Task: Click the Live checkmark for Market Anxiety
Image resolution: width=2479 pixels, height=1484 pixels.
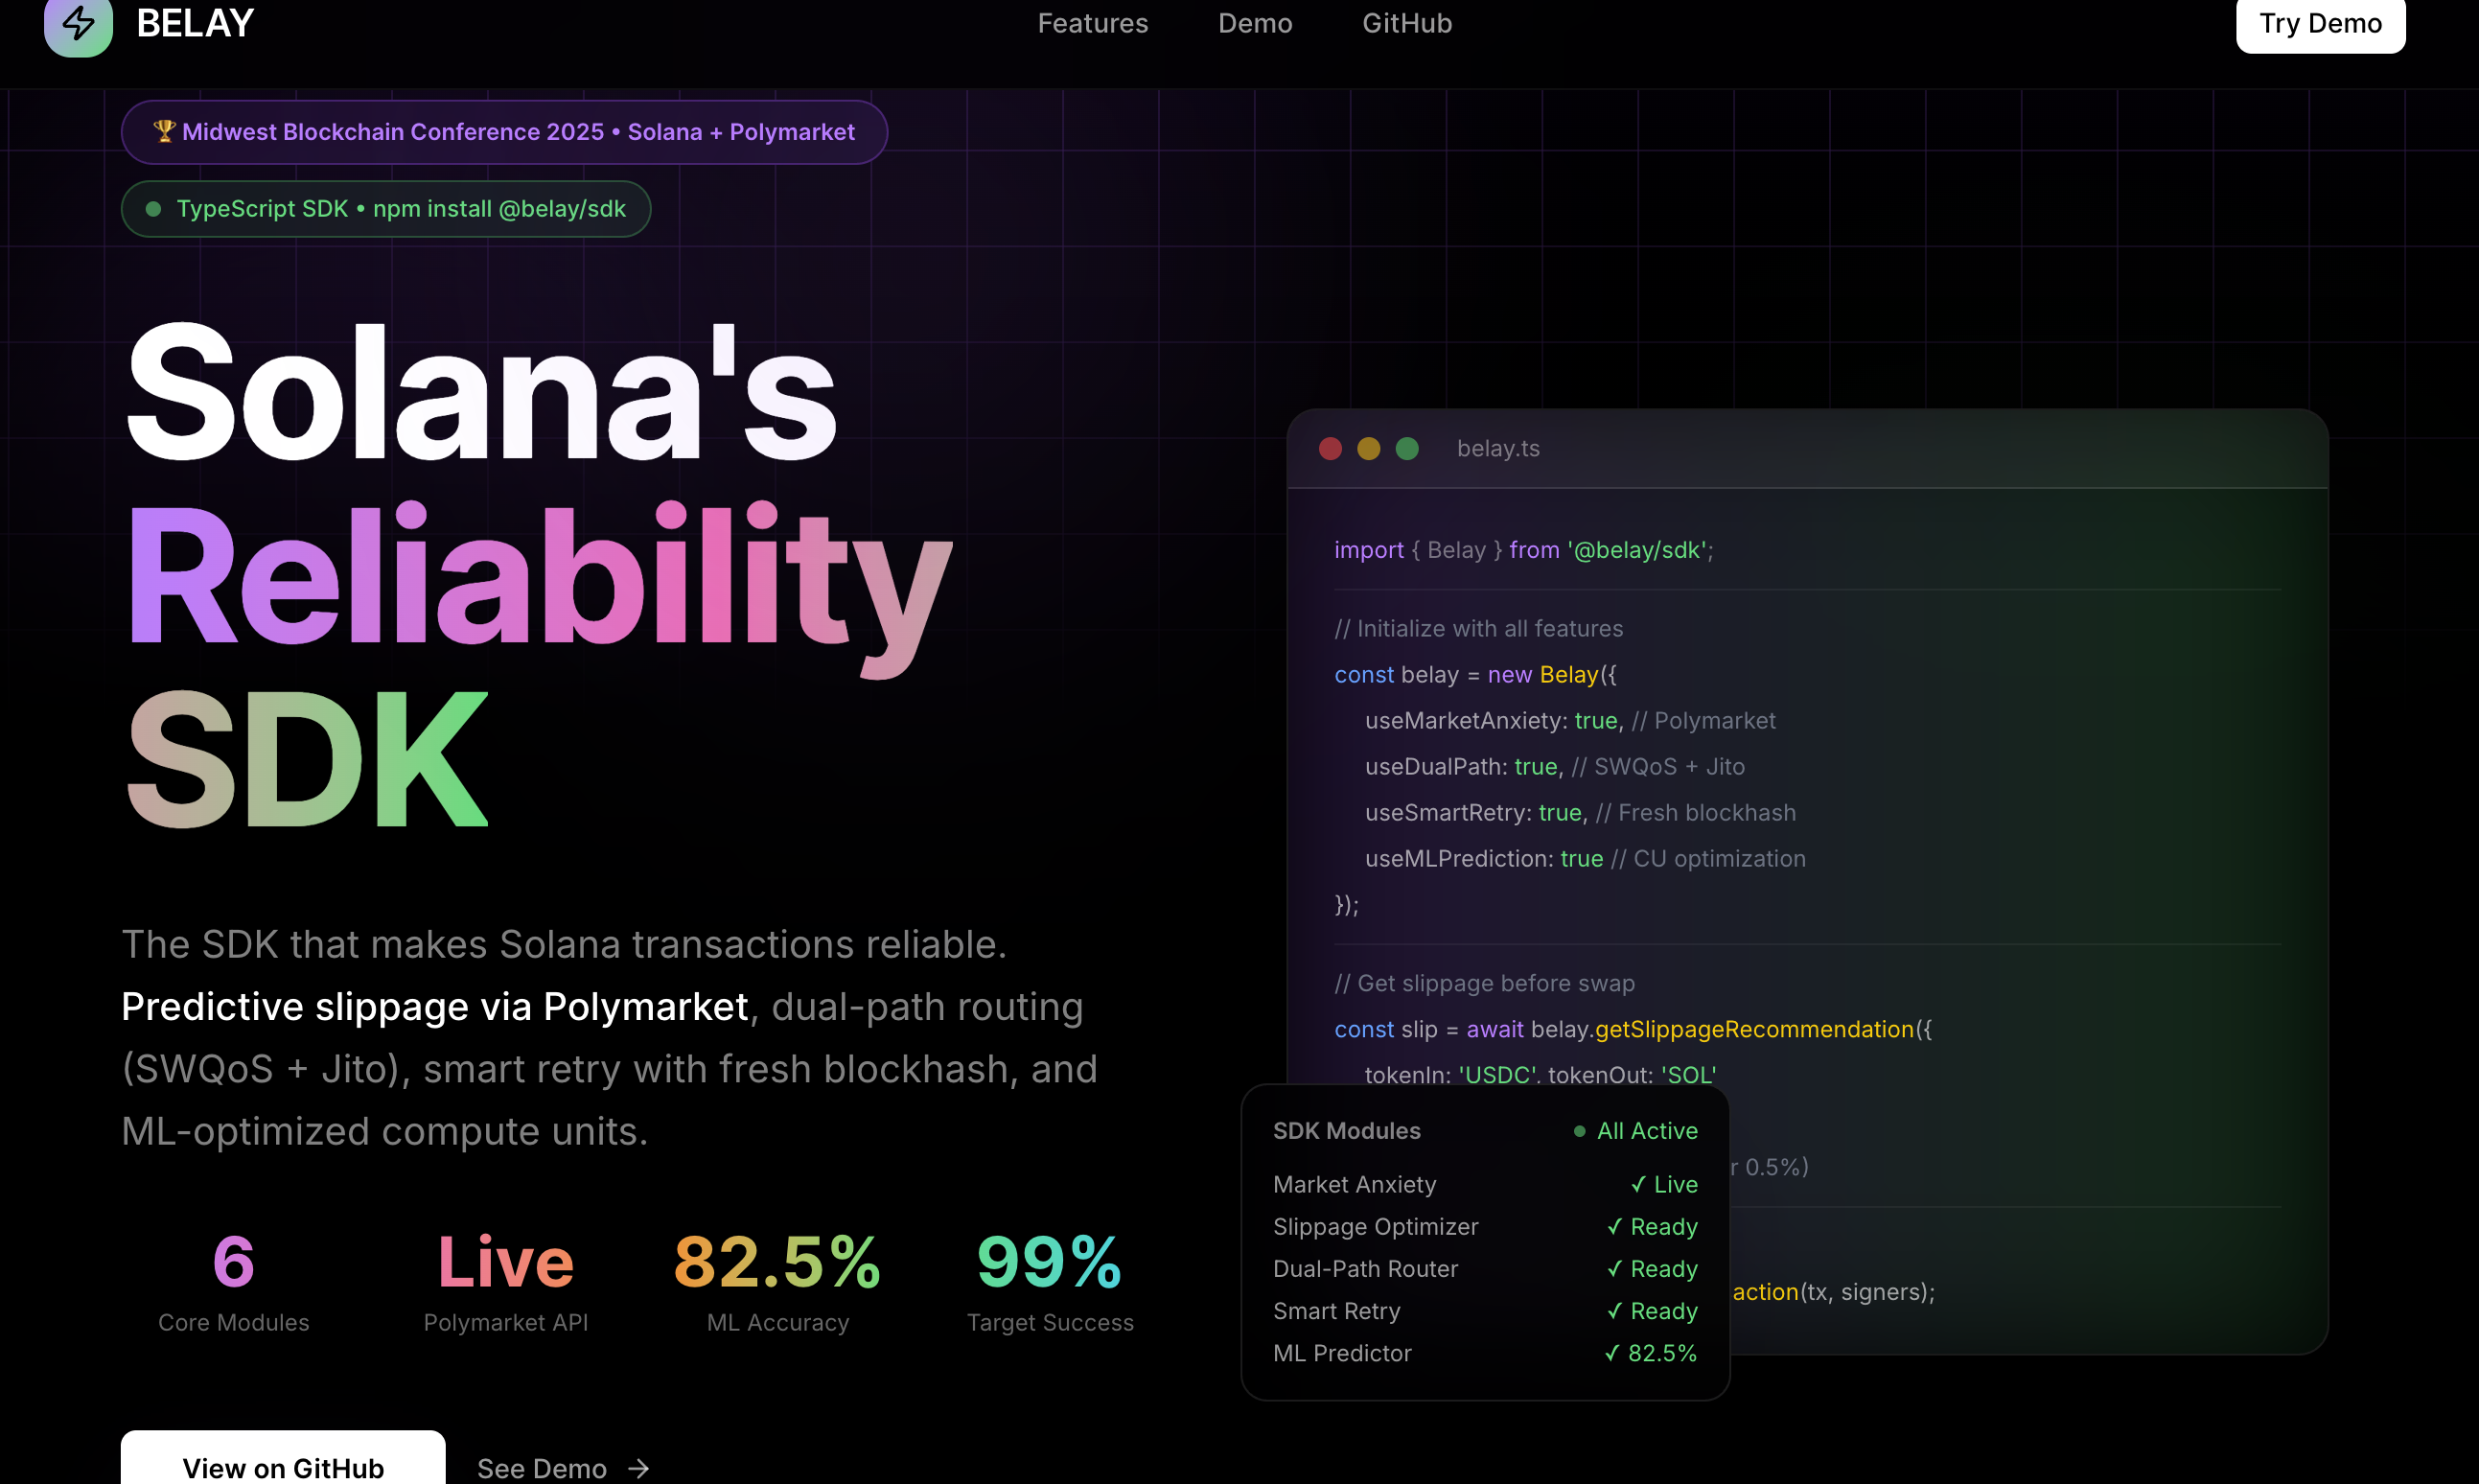Action: click(x=1638, y=1184)
